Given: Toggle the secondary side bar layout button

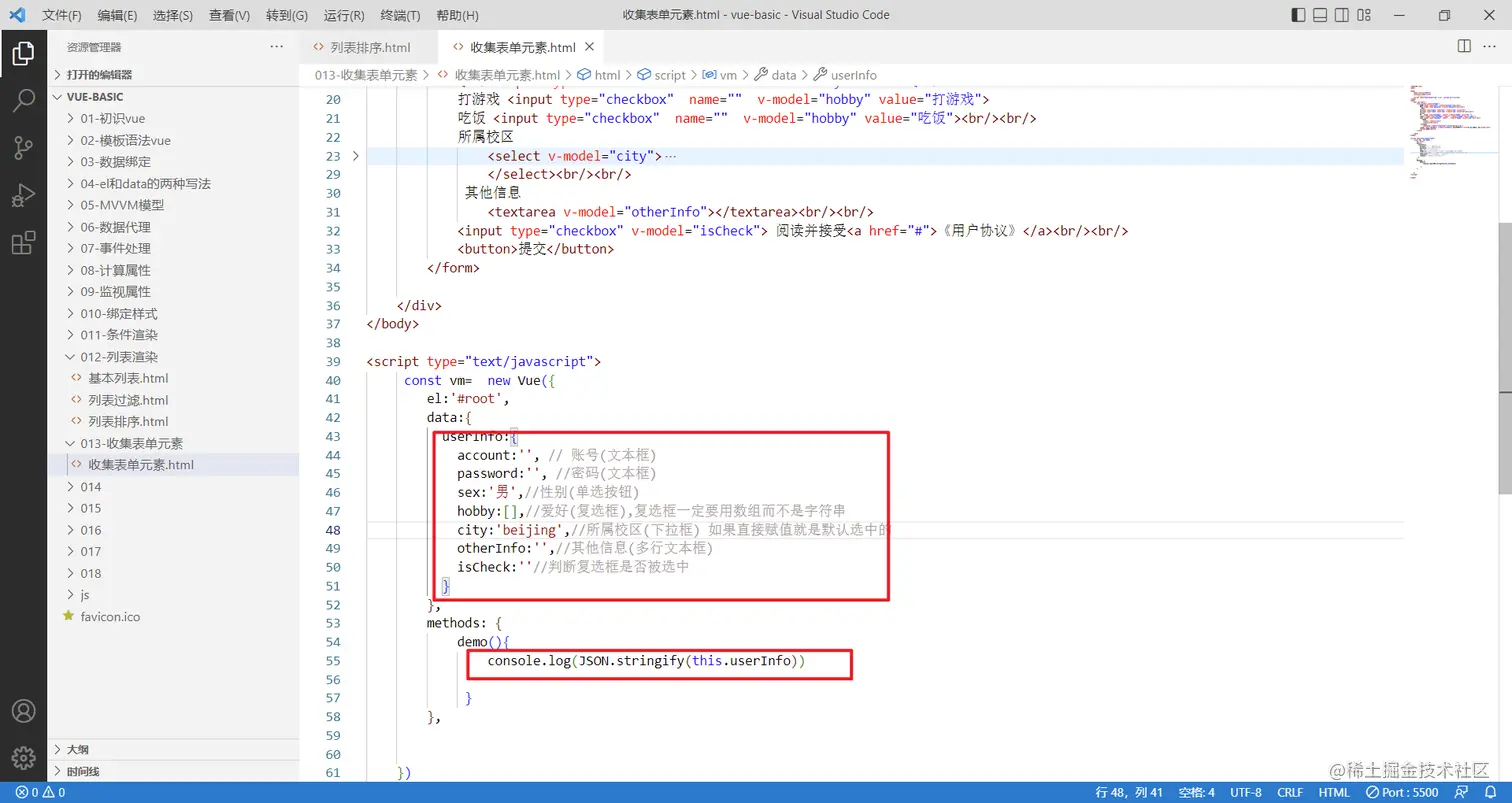Looking at the screenshot, I should coord(1344,15).
